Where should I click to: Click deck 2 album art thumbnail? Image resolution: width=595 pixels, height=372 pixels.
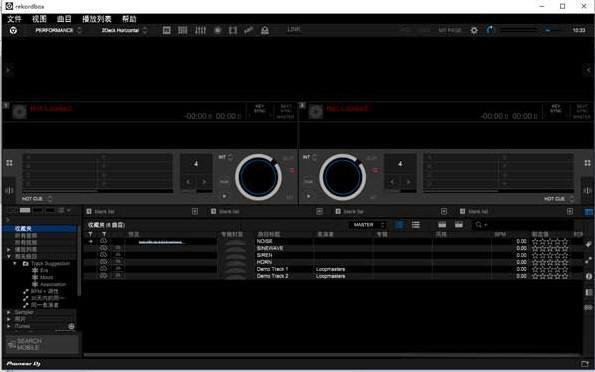tap(315, 112)
